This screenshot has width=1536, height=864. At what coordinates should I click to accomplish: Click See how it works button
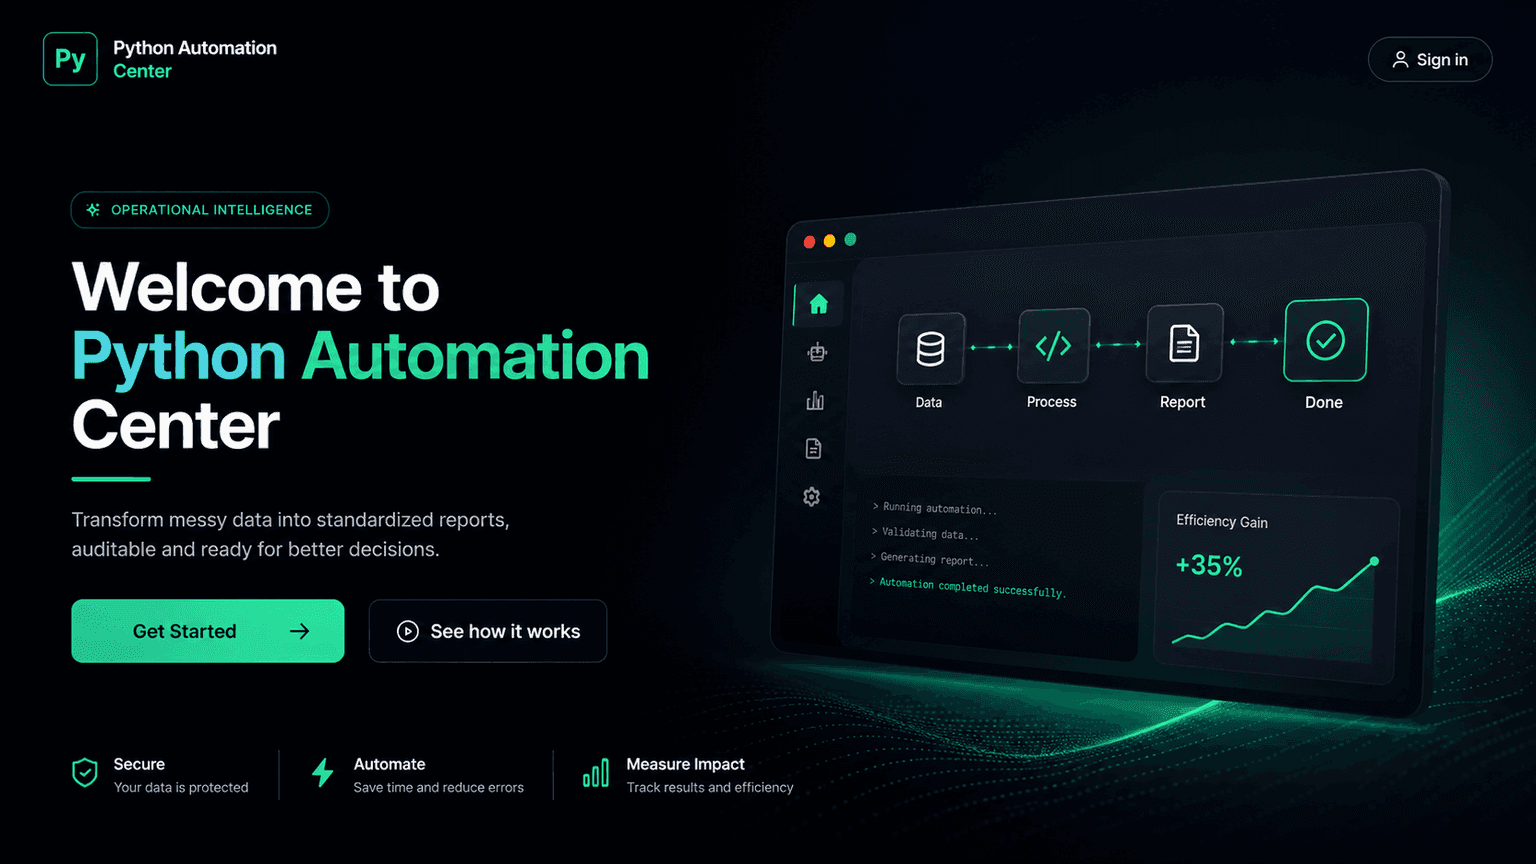pos(488,631)
